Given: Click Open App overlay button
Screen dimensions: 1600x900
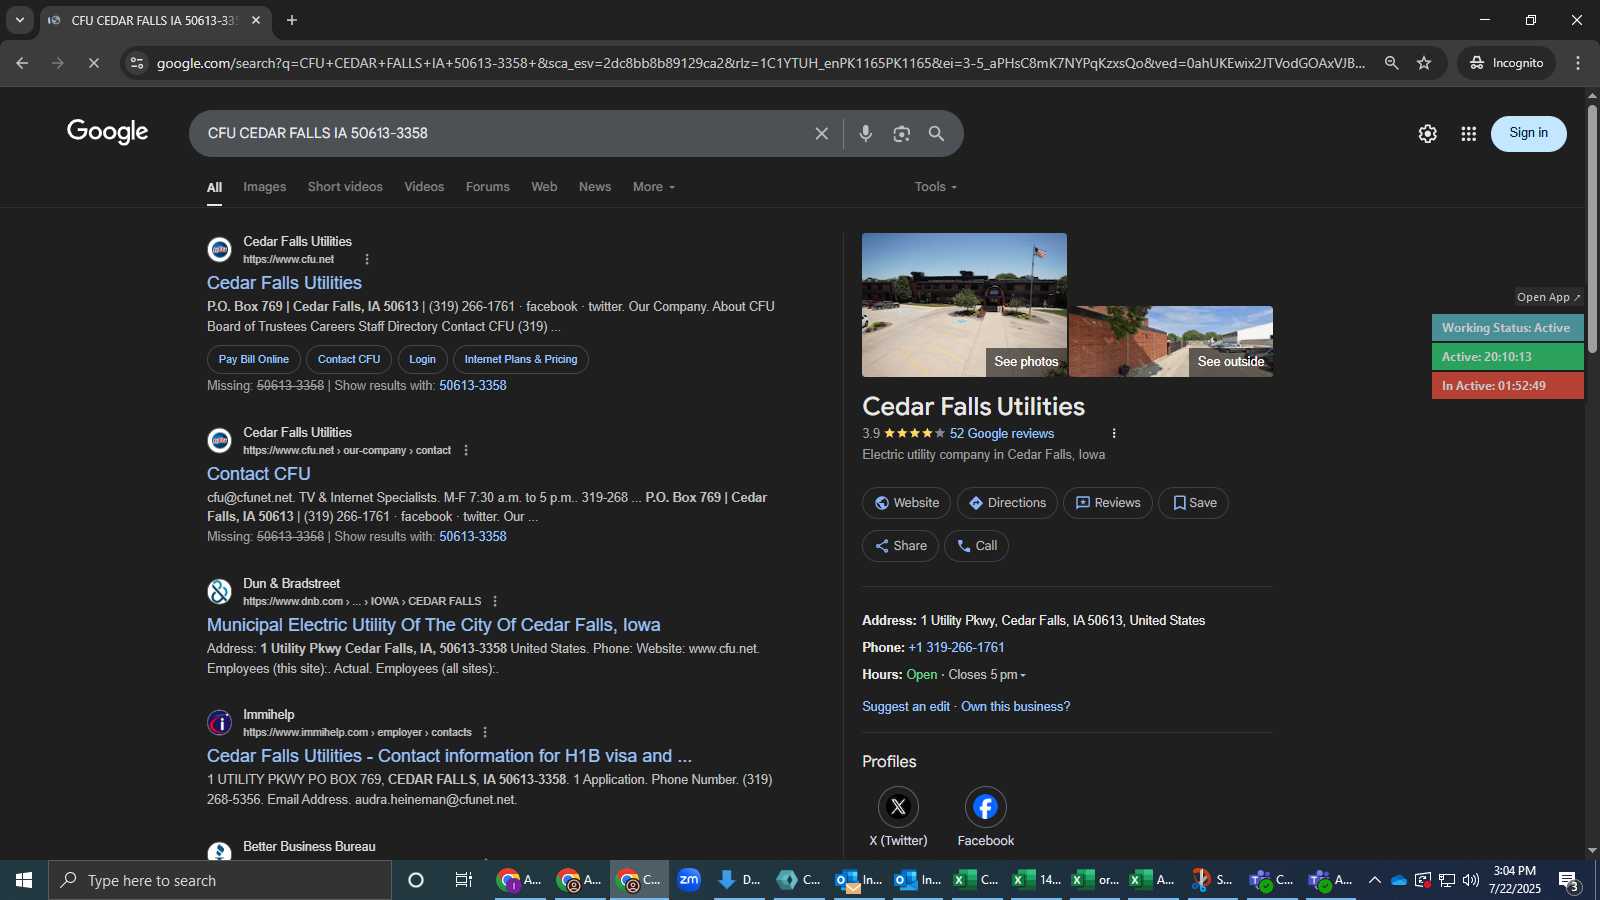Looking at the screenshot, I should pyautogui.click(x=1548, y=297).
